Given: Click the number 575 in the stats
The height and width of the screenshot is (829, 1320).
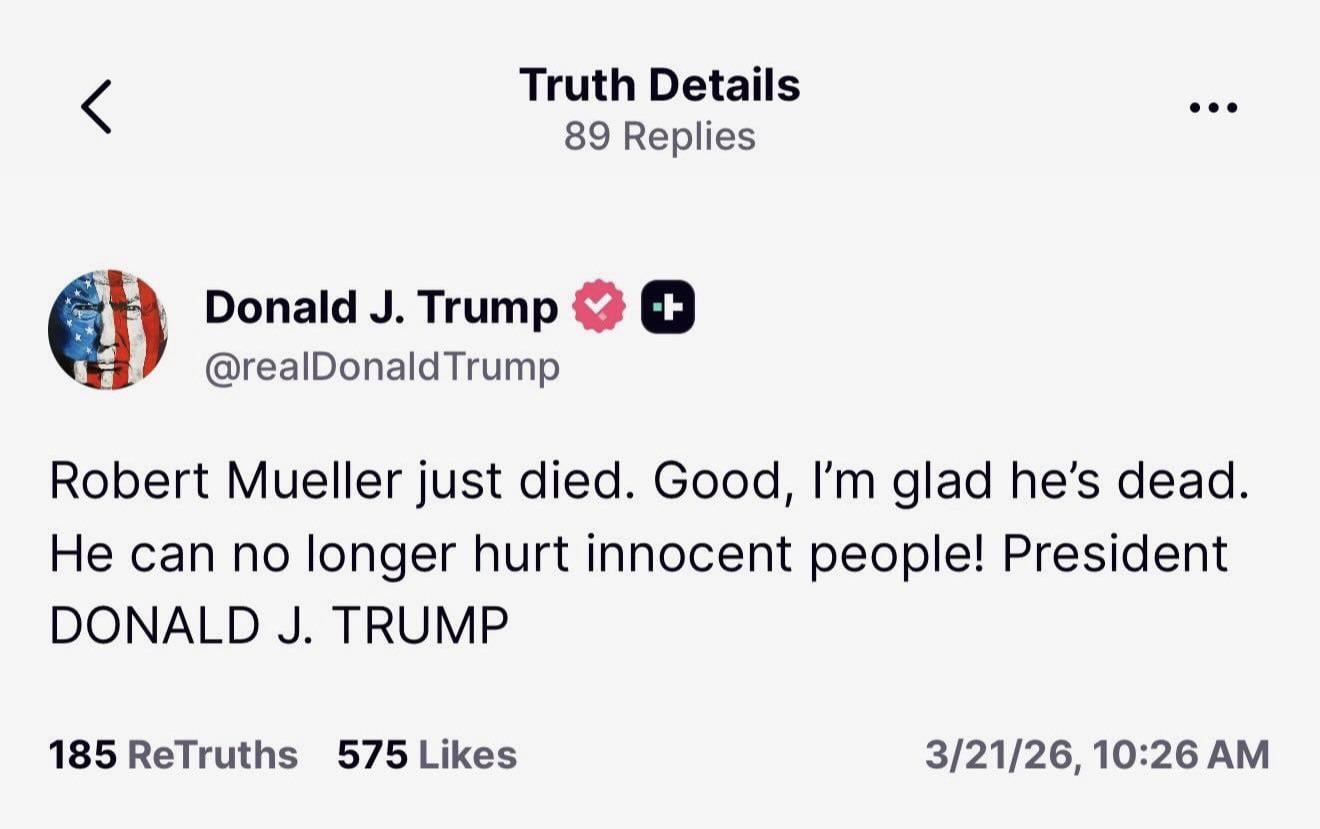Looking at the screenshot, I should click(x=372, y=754).
